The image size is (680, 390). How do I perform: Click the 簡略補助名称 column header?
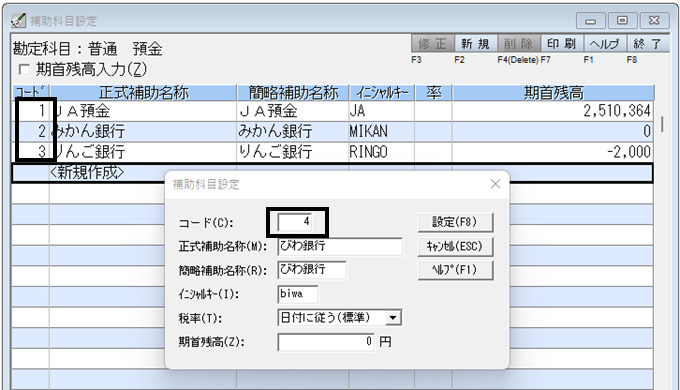pyautogui.click(x=293, y=93)
